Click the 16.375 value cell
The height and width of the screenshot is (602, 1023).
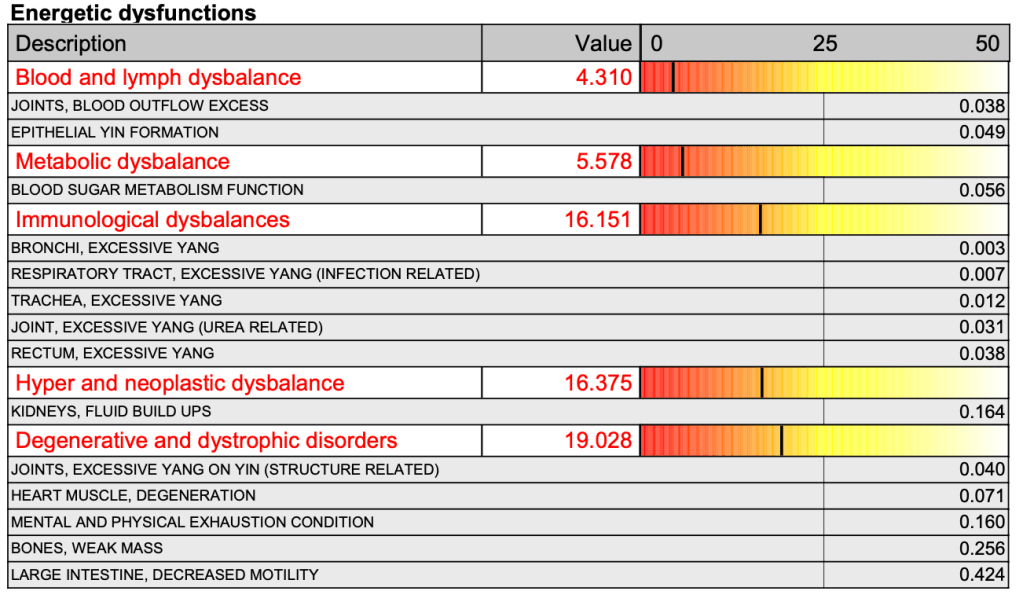click(x=598, y=383)
